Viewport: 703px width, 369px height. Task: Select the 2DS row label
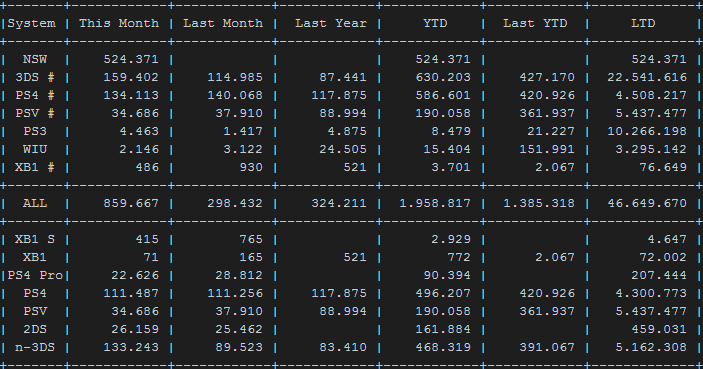click(x=35, y=329)
